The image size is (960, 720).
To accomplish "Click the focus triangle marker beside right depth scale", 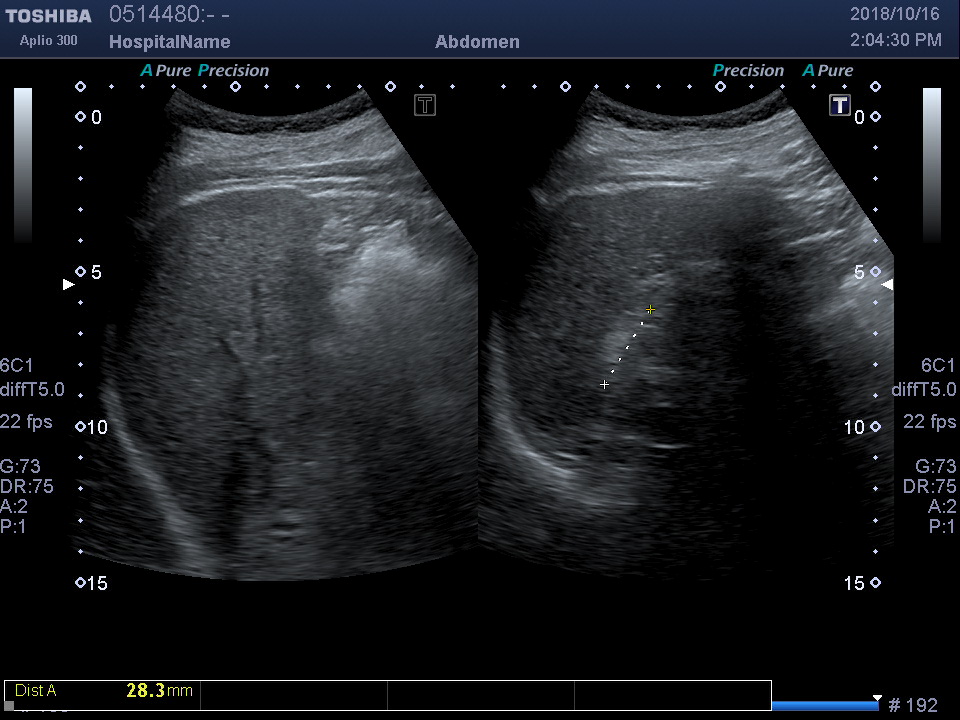I will [x=887, y=284].
